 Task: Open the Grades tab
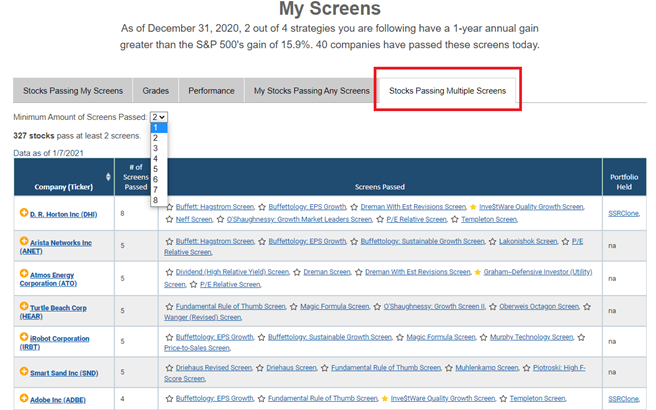pos(156,90)
